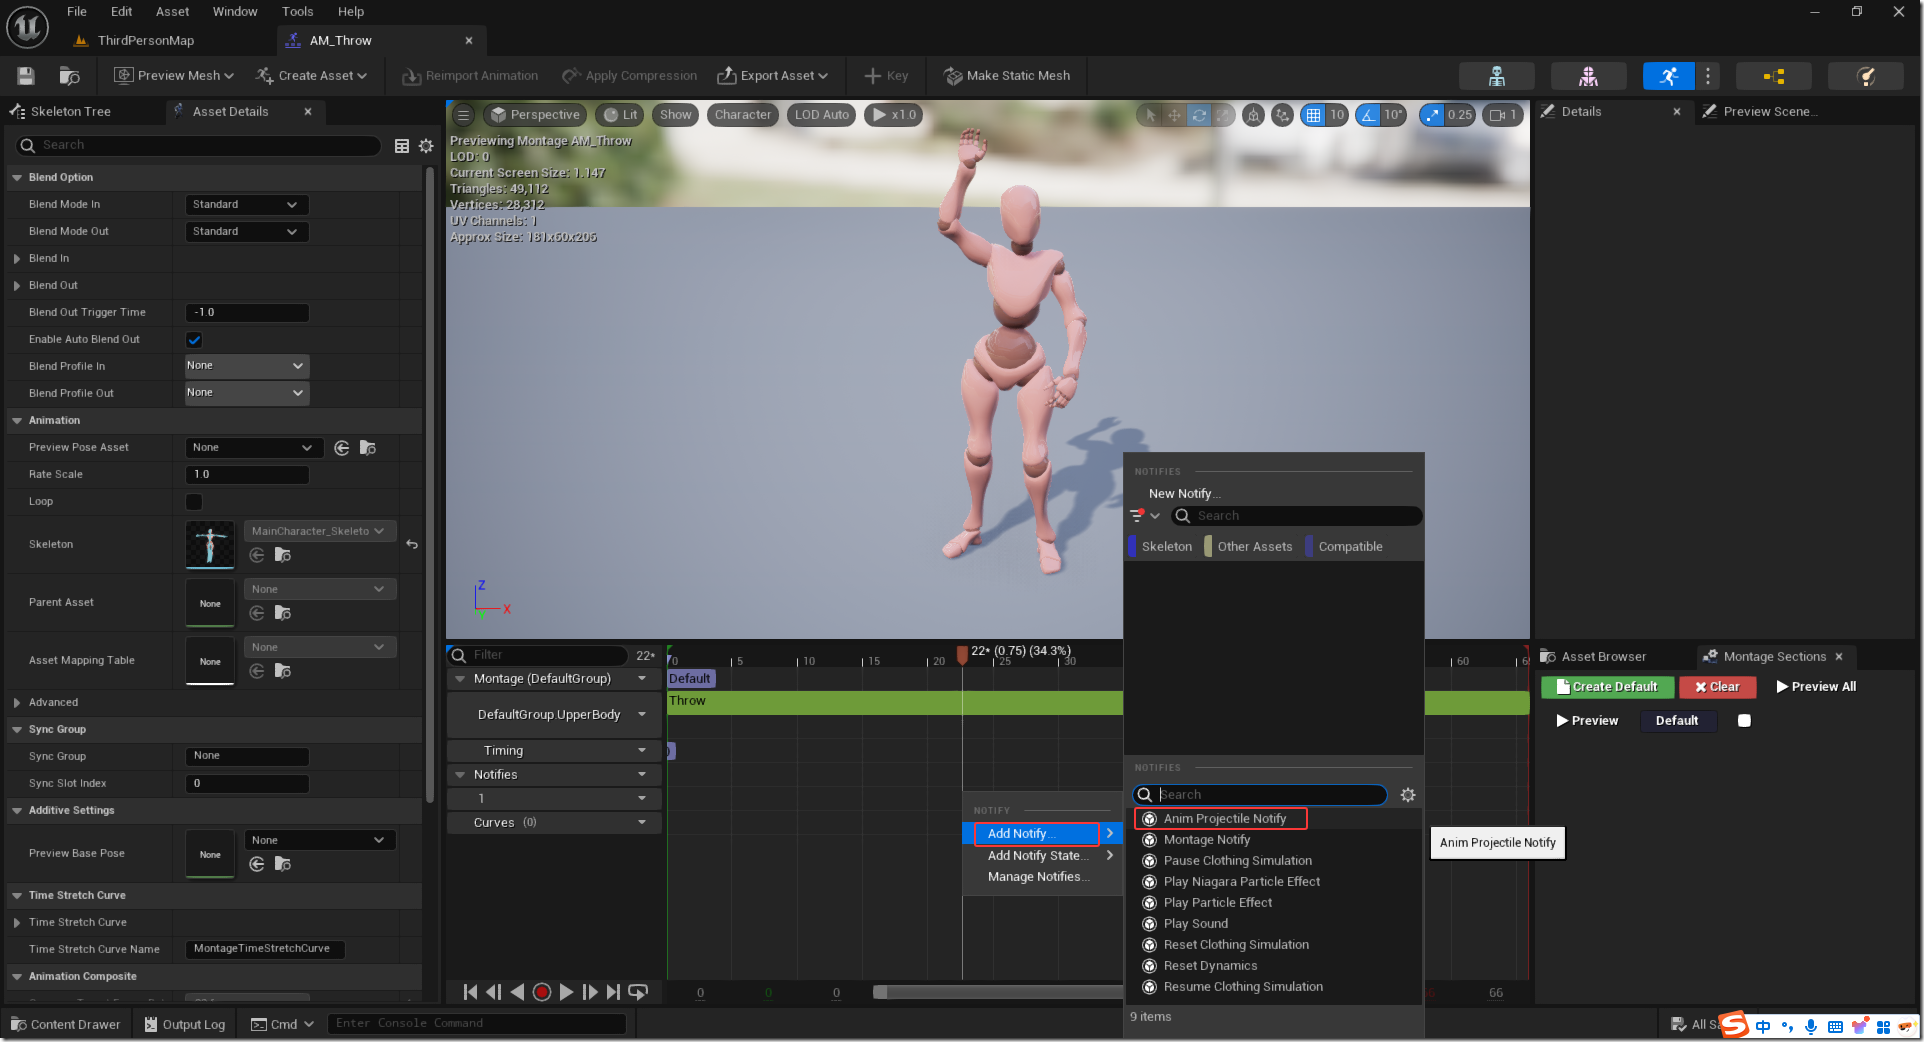
Task: Select Play Sound notify
Action: pyautogui.click(x=1195, y=924)
